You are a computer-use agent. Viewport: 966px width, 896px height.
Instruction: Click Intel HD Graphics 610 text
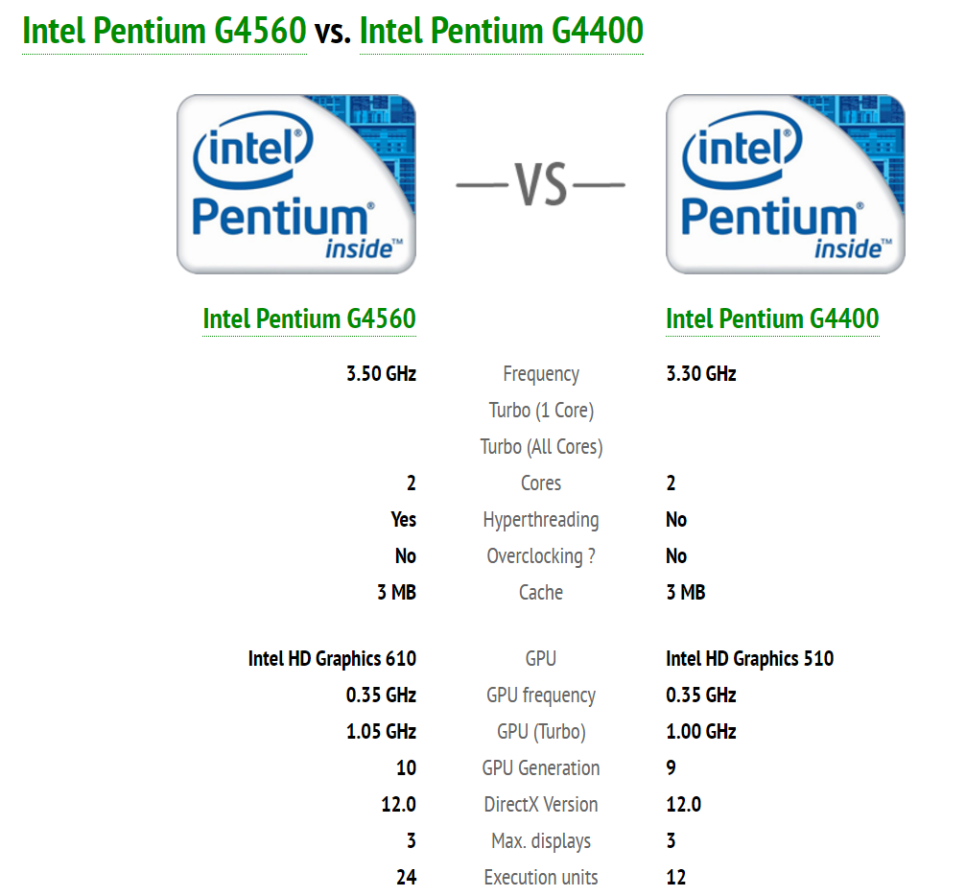click(332, 659)
